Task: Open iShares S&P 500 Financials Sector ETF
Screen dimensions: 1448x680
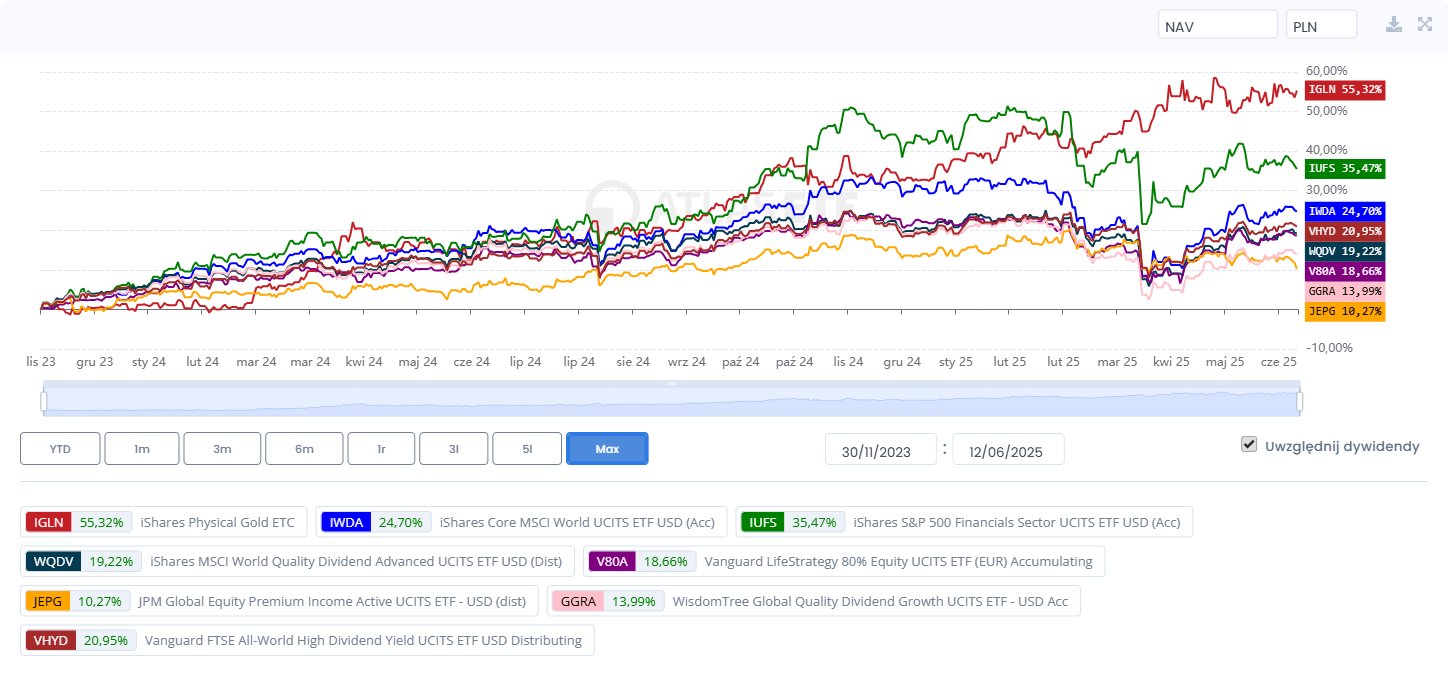Action: tap(1017, 522)
